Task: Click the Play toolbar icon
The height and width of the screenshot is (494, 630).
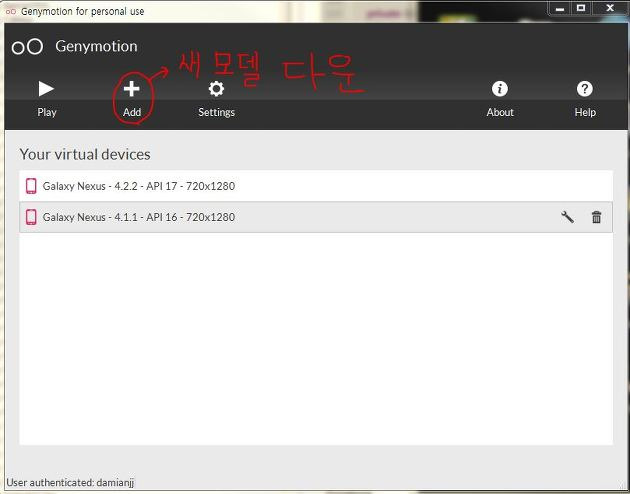Action: click(x=46, y=89)
